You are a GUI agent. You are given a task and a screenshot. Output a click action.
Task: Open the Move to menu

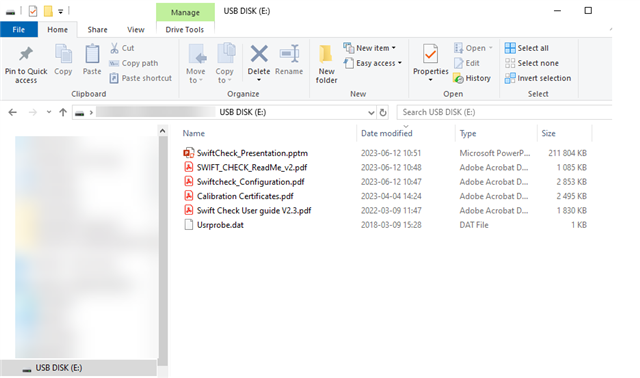tap(196, 64)
